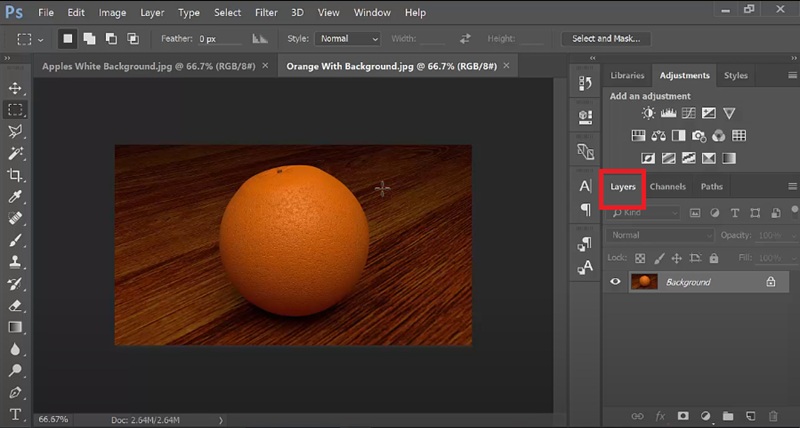Select the Move tool
Viewport: 800px width, 428px height.
[x=15, y=89]
